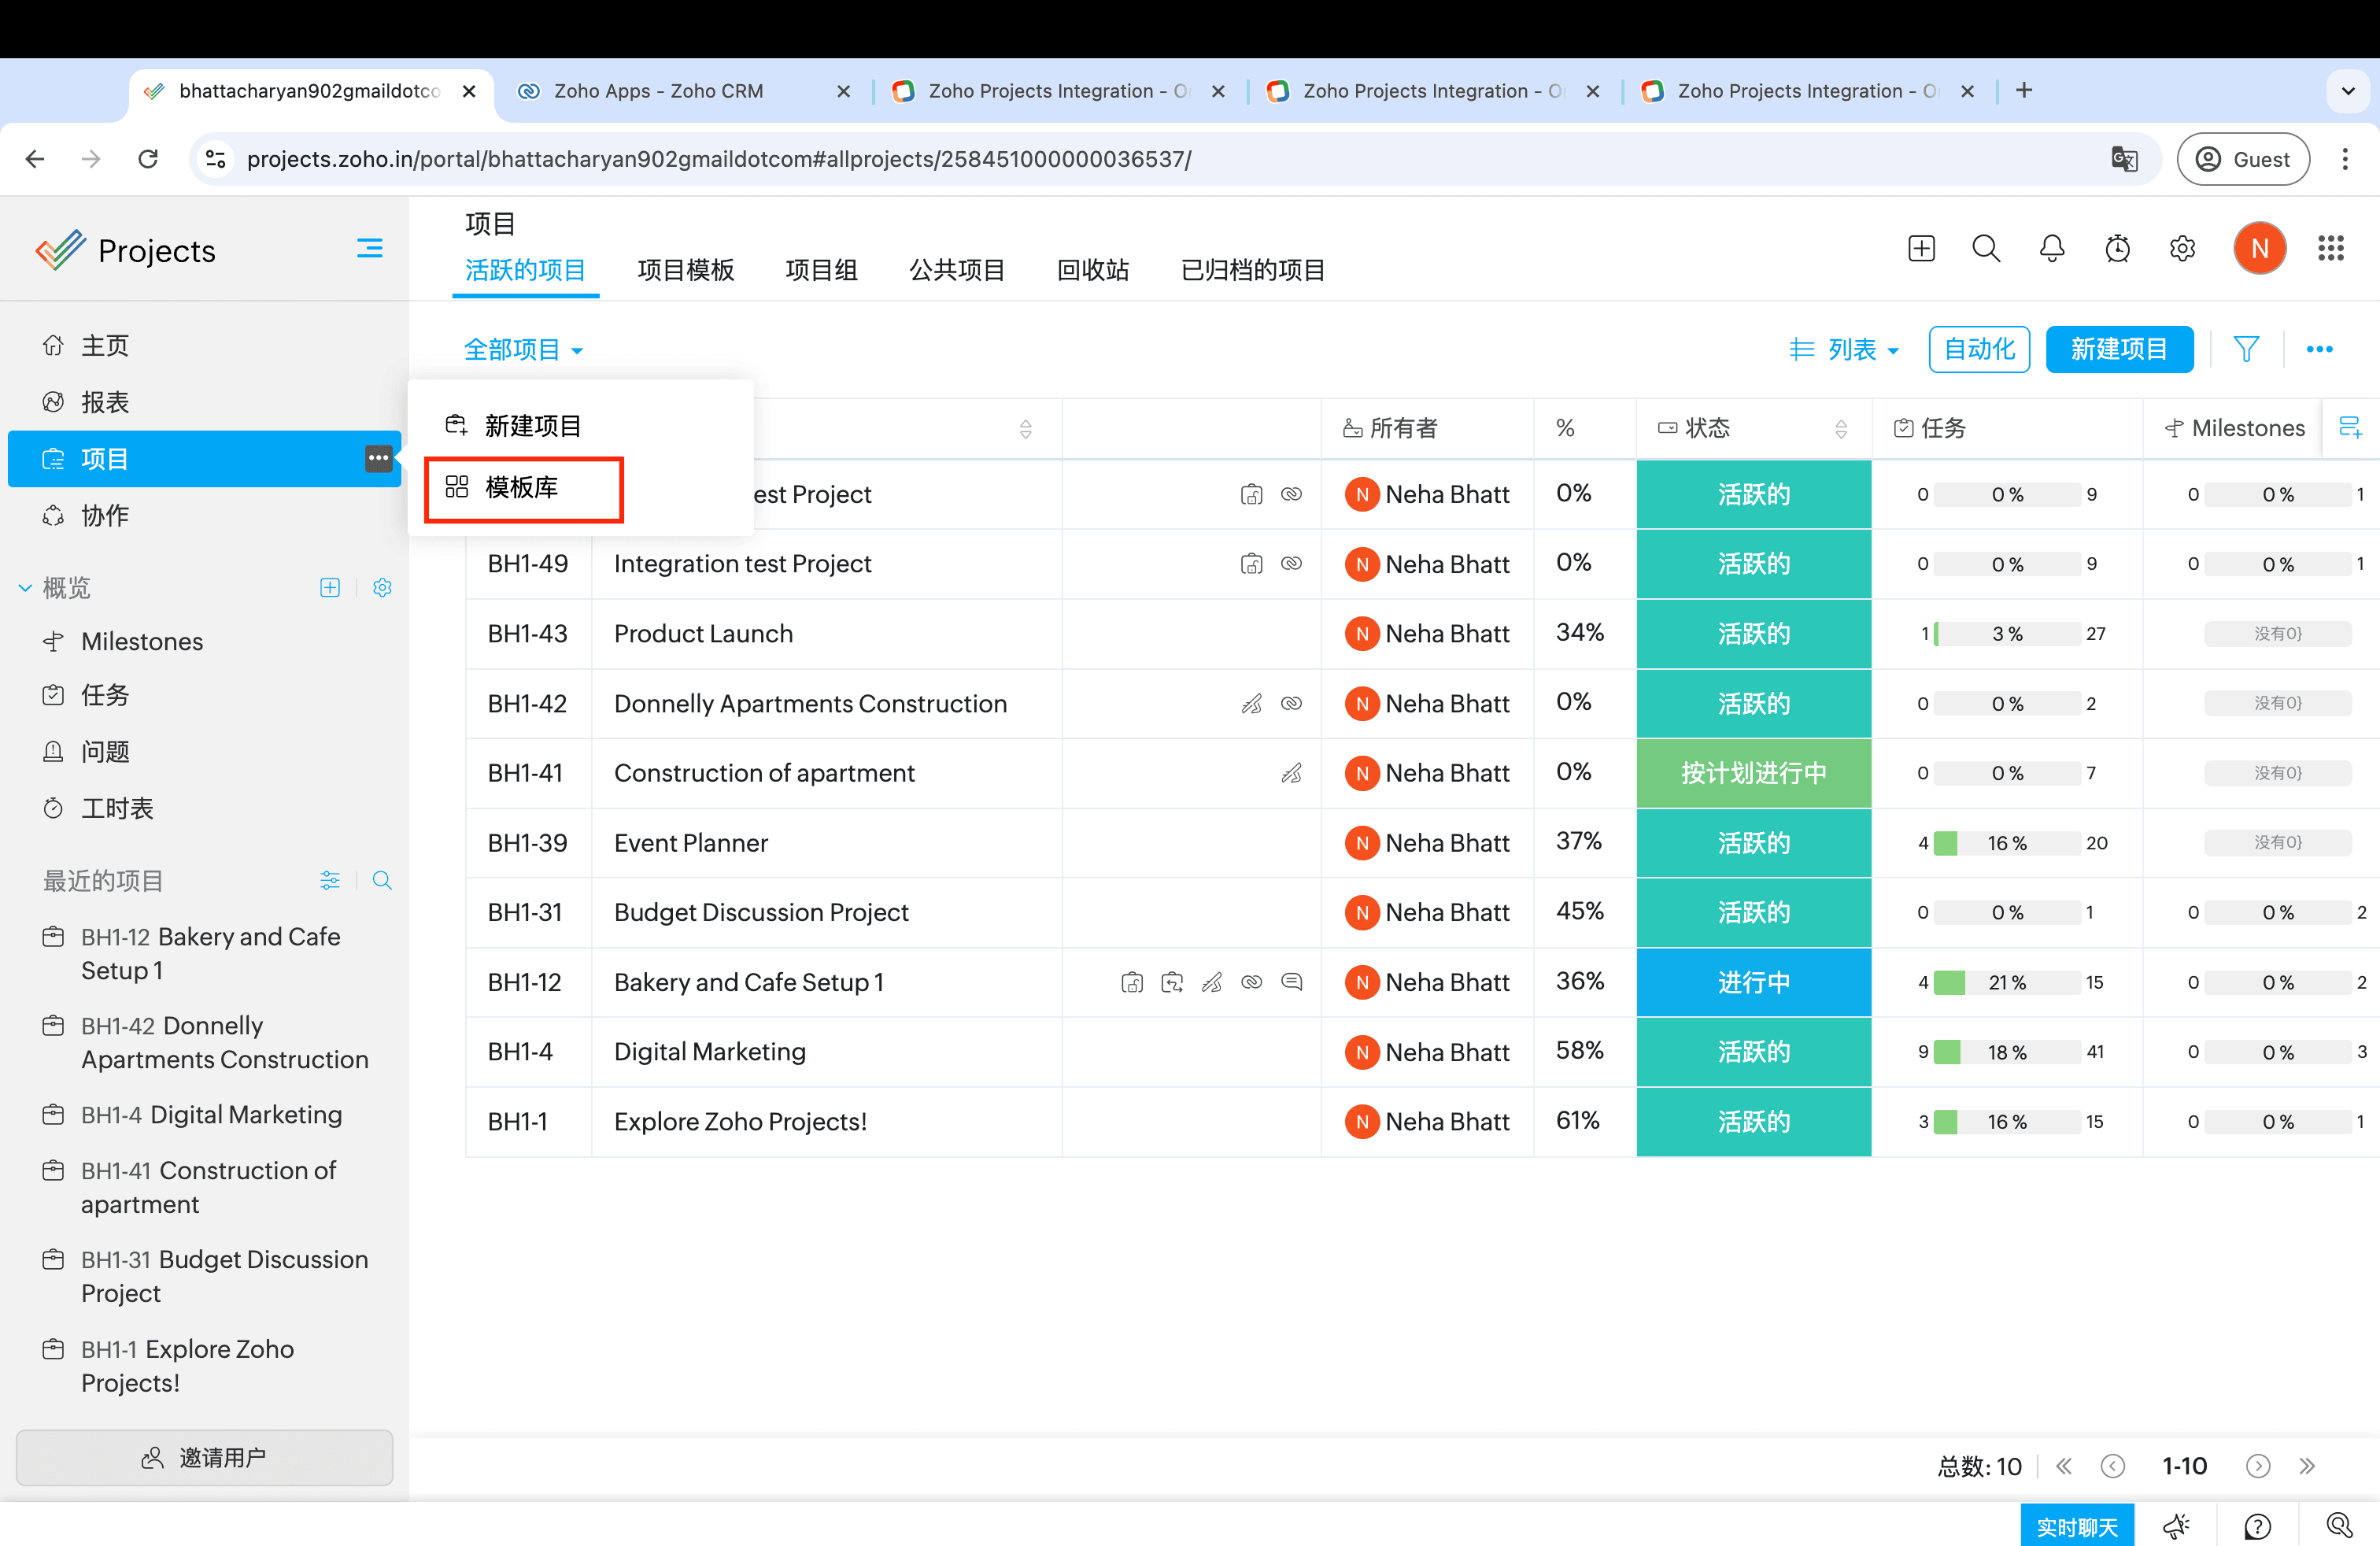Screen dimensions: 2380x1546
Task: Open the notifications bell icon
Action: (x=2051, y=249)
